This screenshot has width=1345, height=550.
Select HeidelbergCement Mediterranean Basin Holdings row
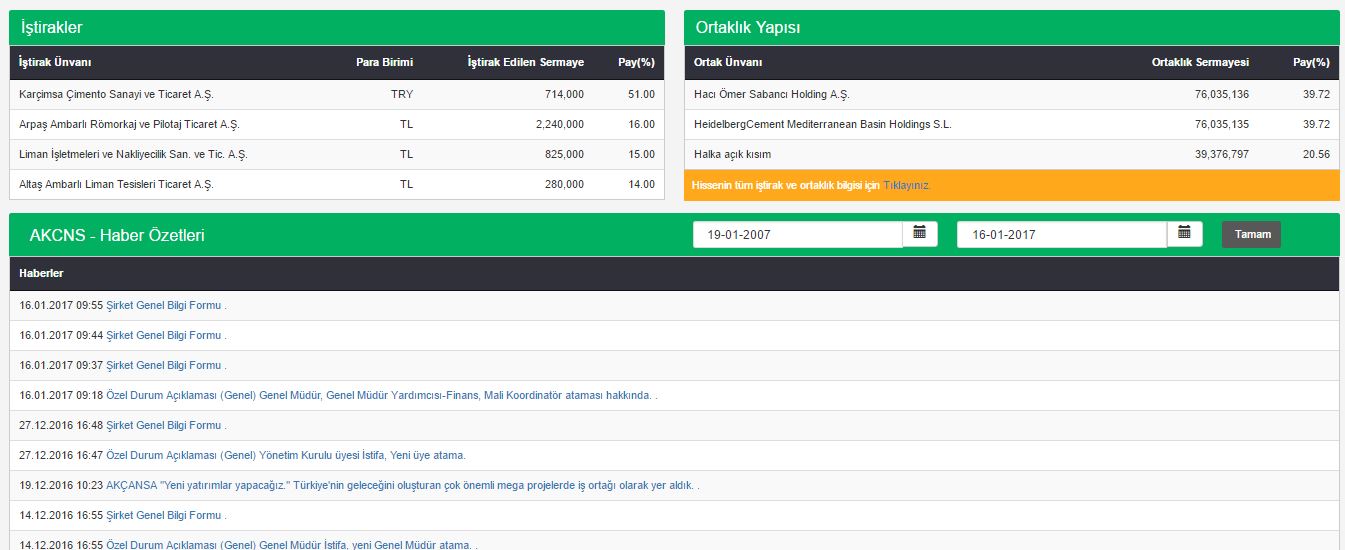point(1012,124)
